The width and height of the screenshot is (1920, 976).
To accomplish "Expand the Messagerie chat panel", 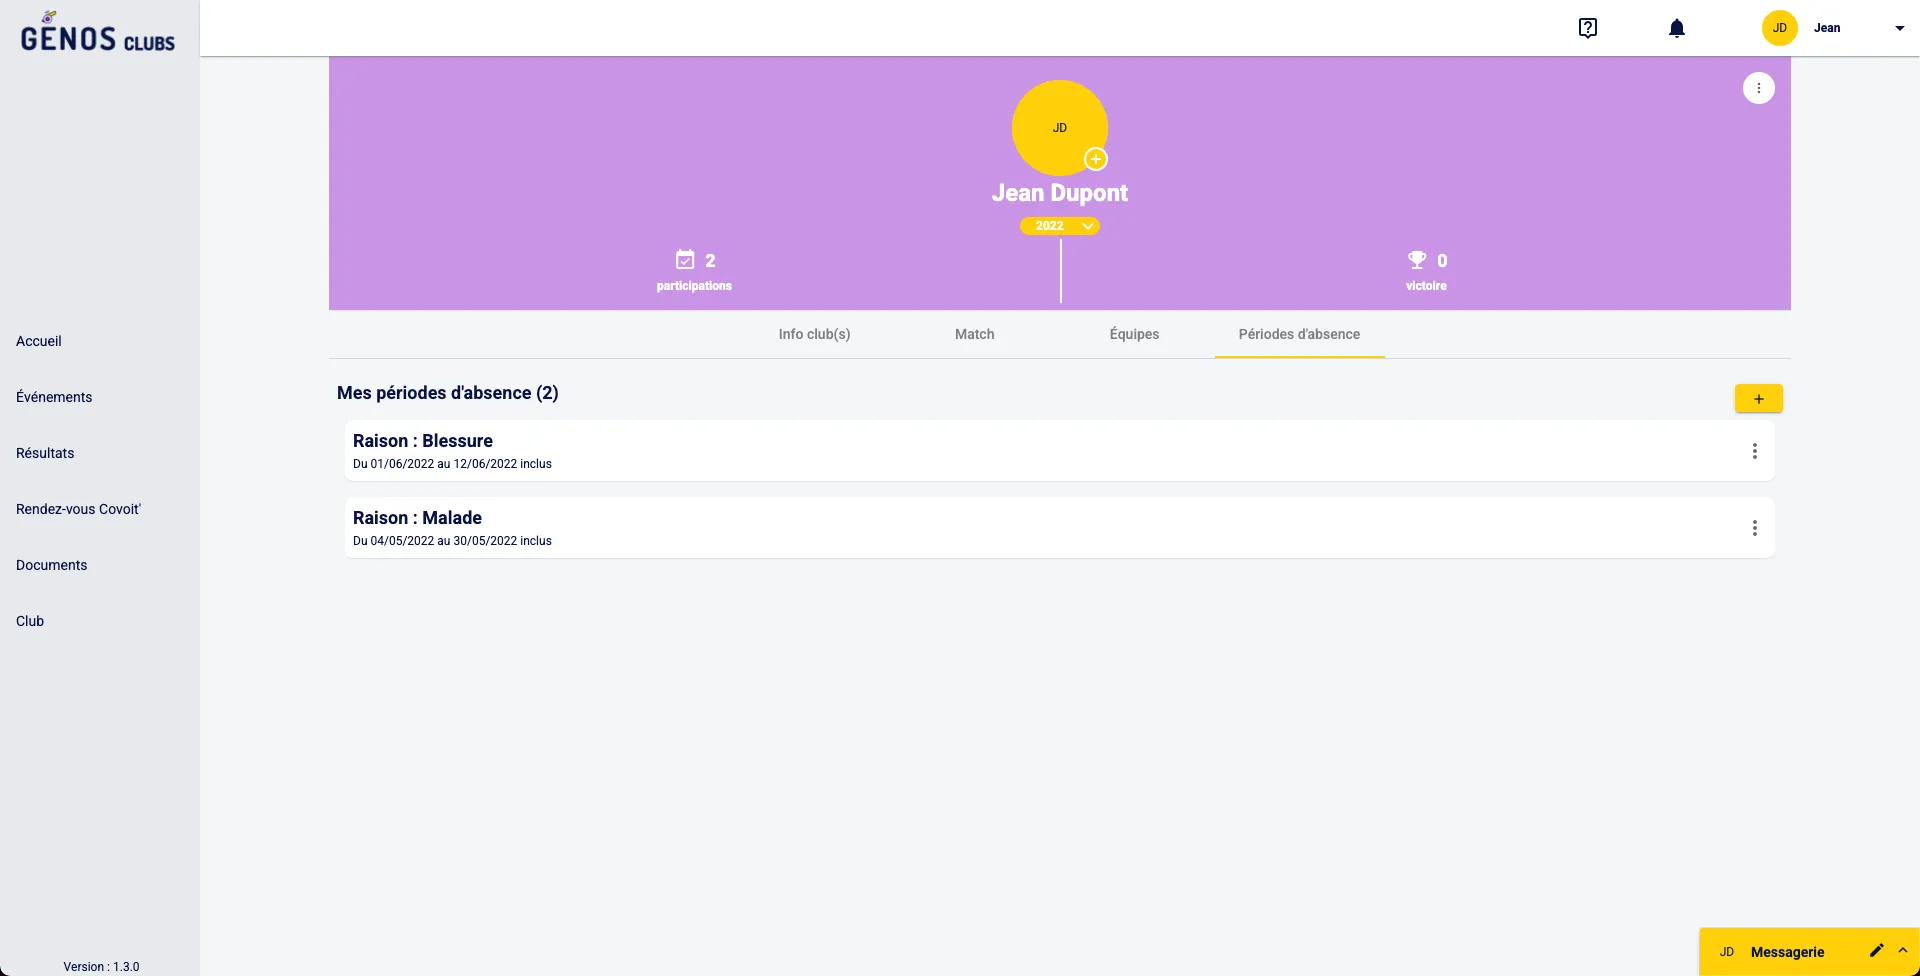I will [x=1903, y=951].
